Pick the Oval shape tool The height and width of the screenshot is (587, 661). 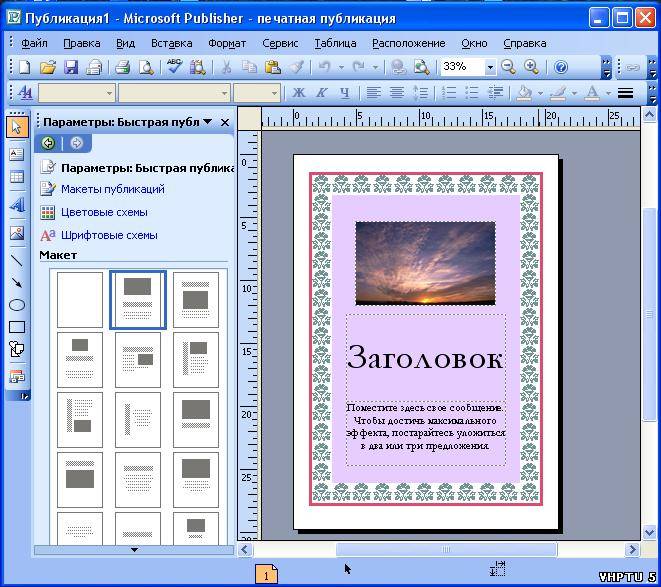coord(16,305)
